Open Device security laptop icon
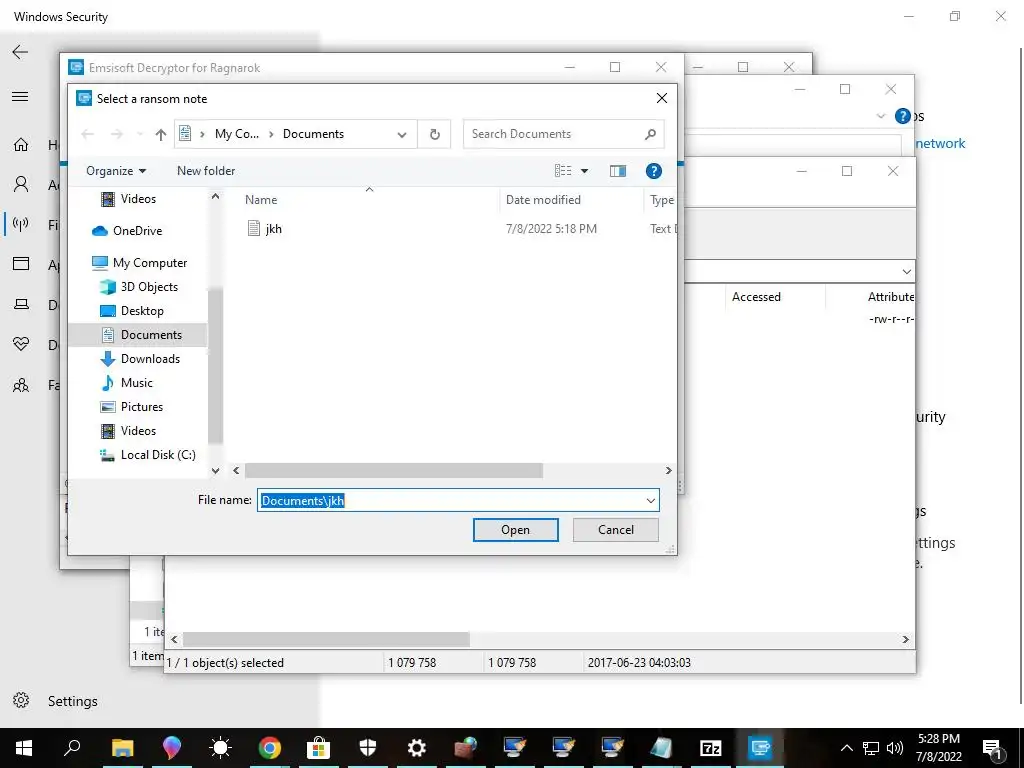 point(21,304)
